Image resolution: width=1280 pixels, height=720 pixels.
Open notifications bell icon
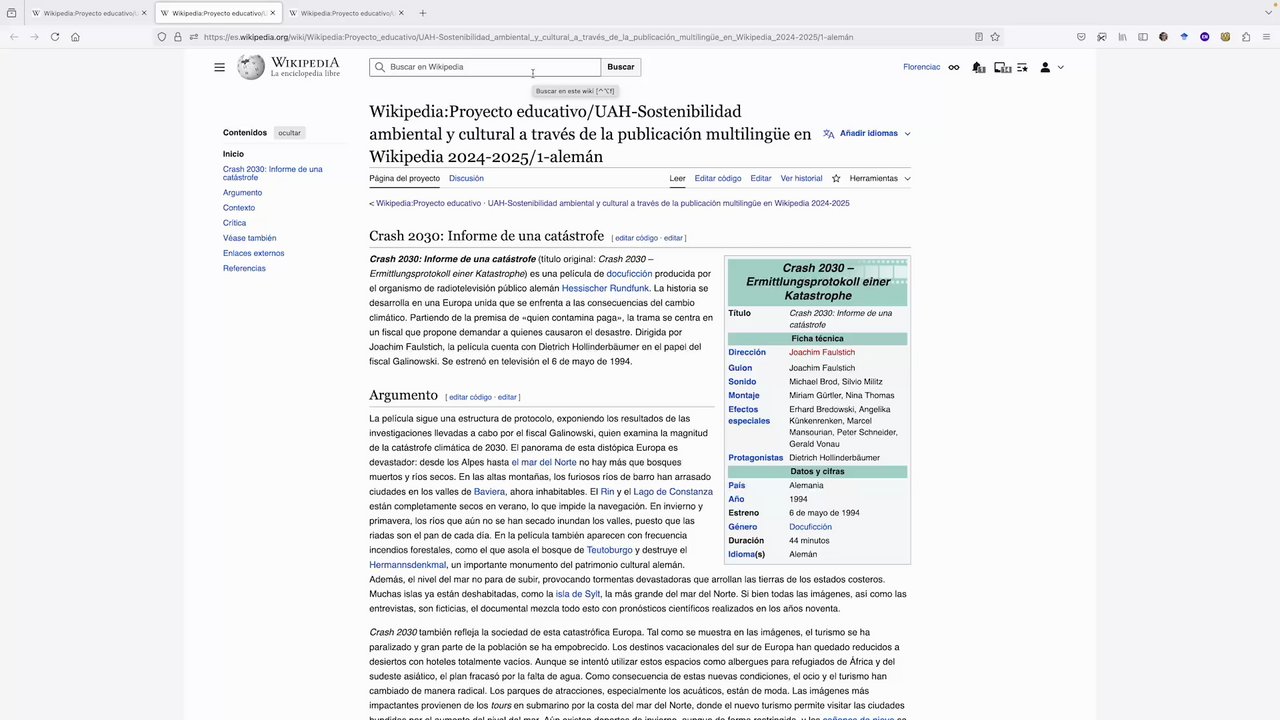tap(978, 67)
